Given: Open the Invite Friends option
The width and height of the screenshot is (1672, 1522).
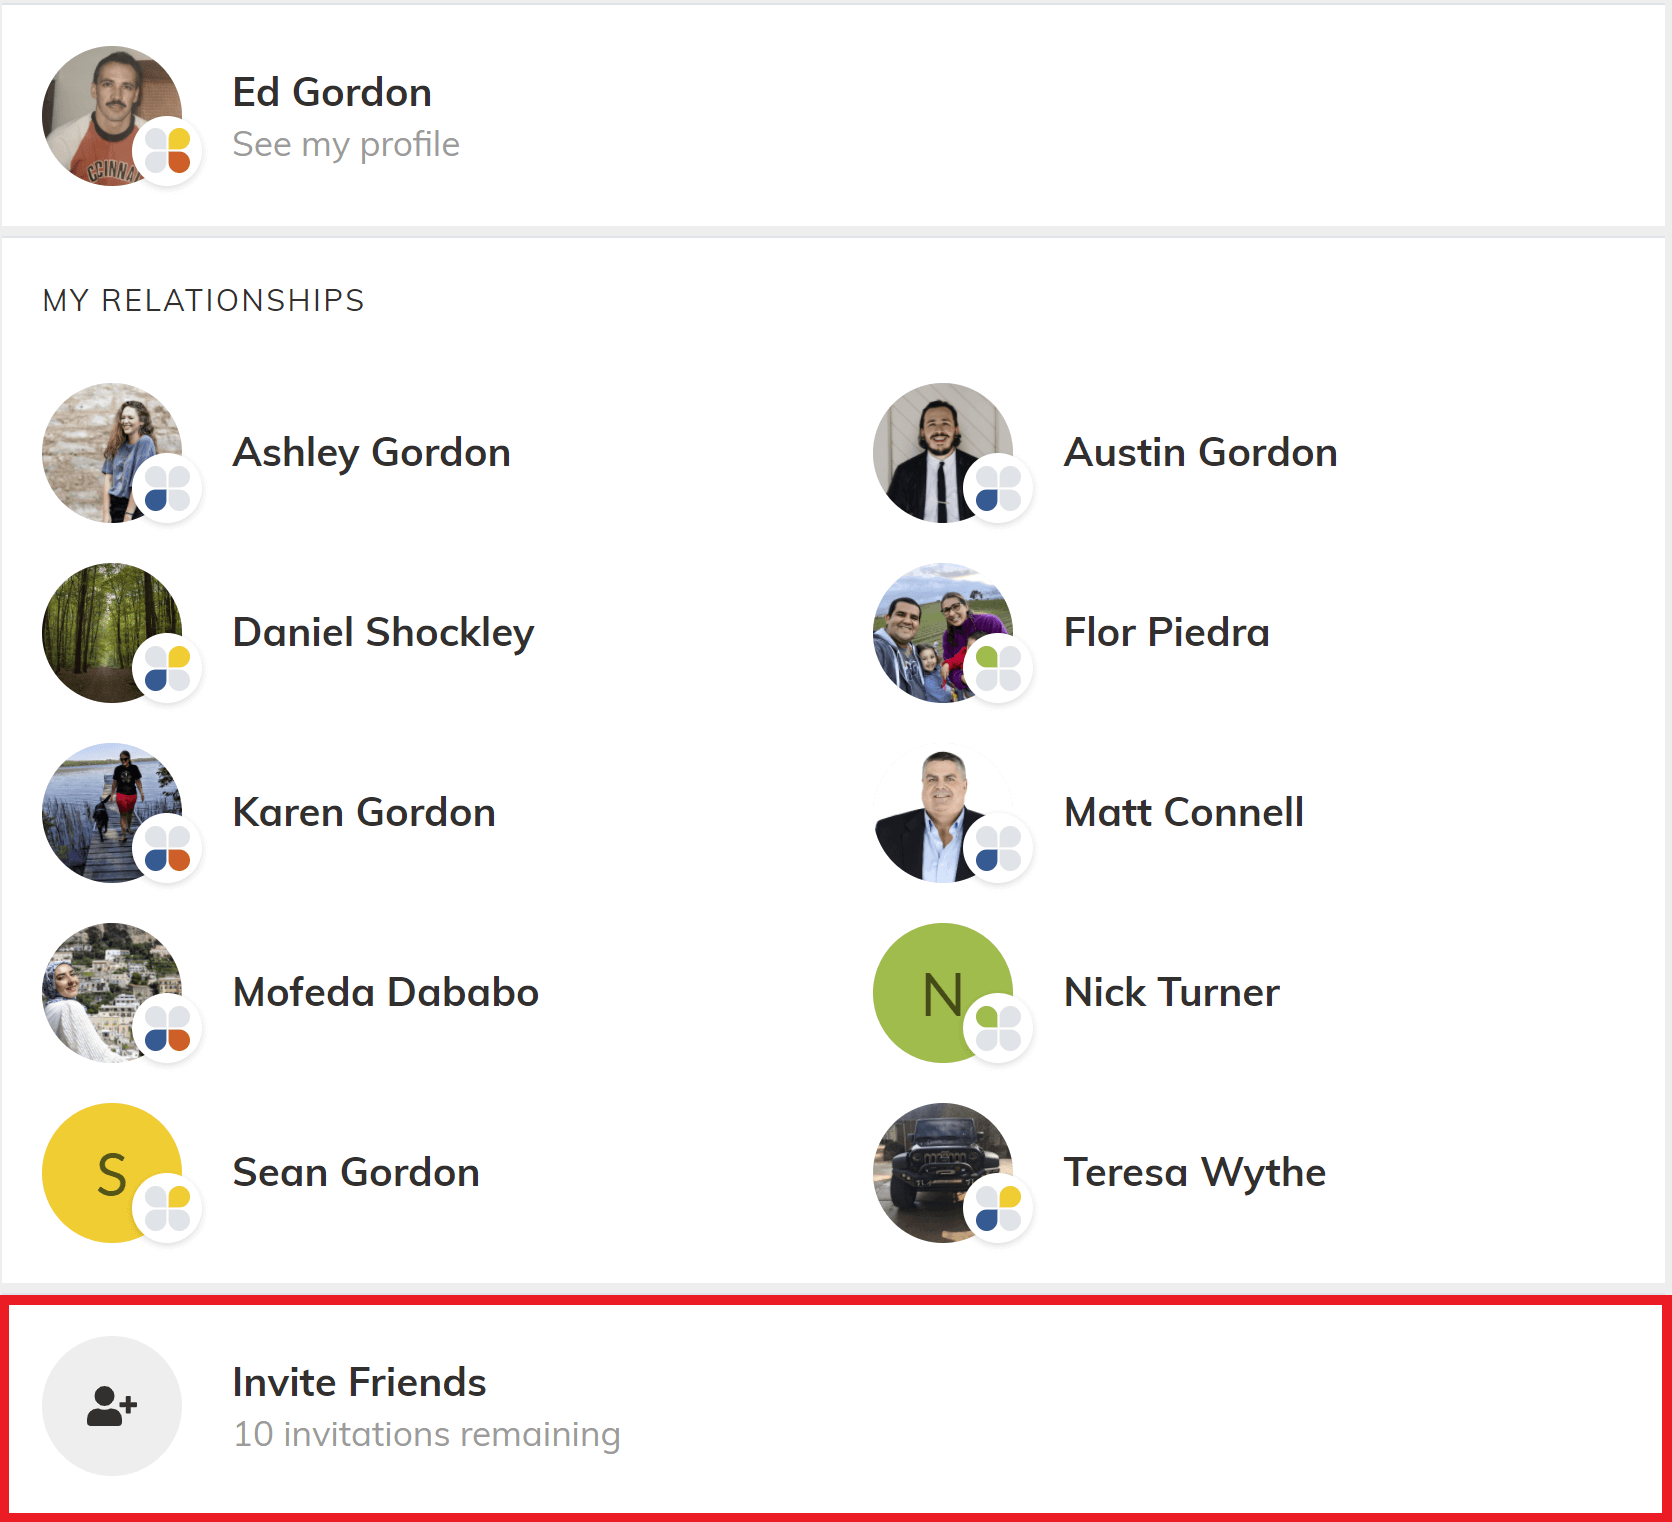Looking at the screenshot, I should (x=359, y=1382).
